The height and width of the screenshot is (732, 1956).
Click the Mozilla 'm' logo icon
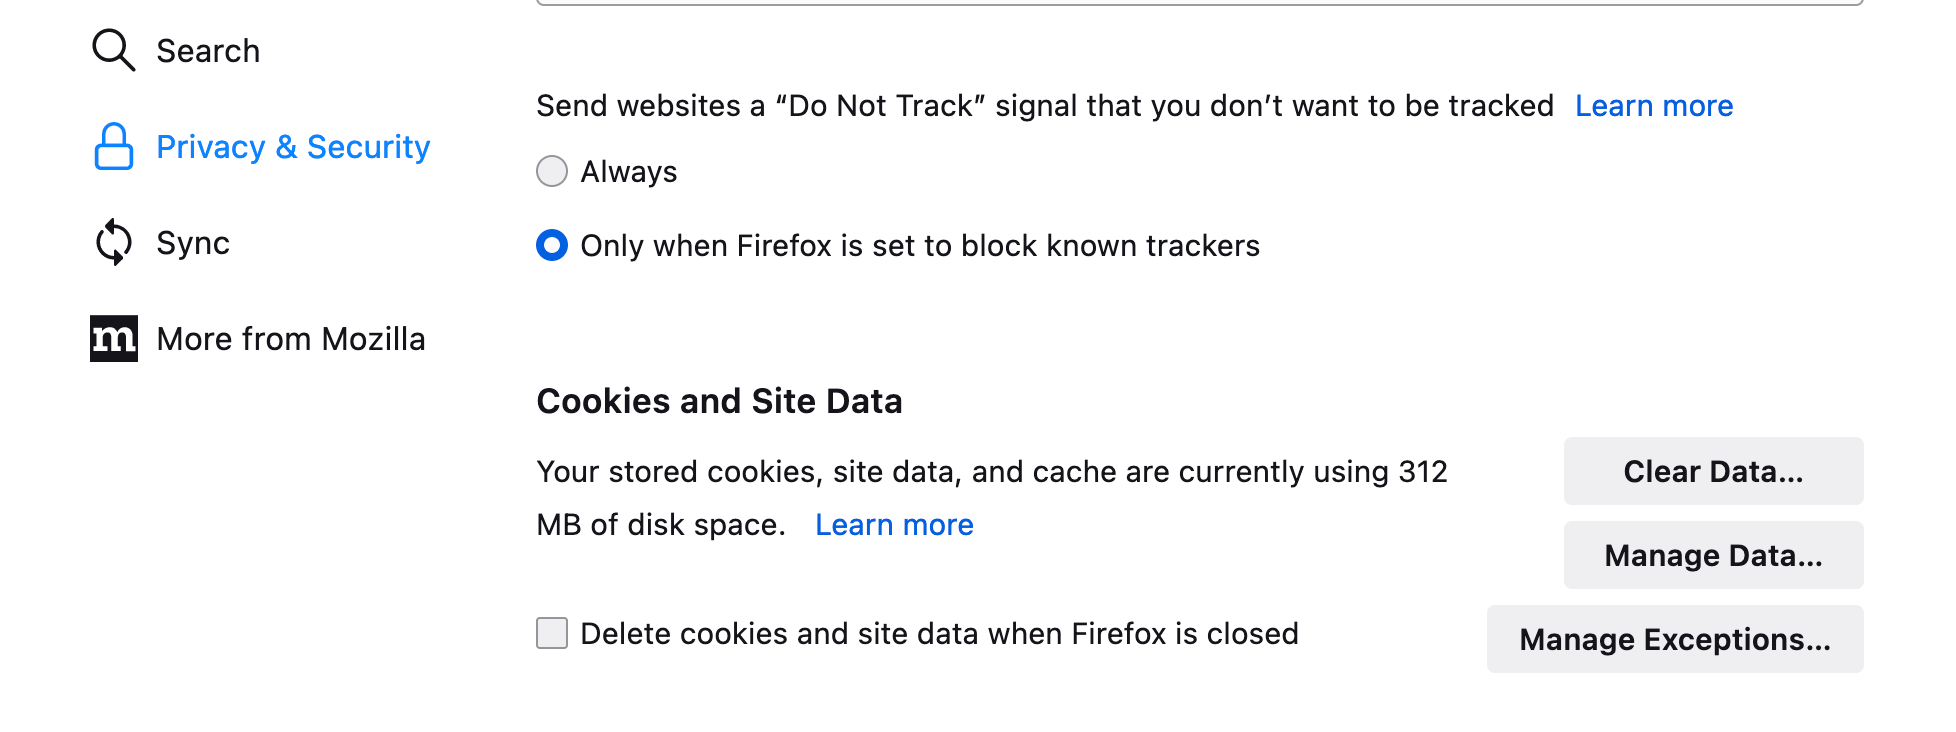click(113, 338)
